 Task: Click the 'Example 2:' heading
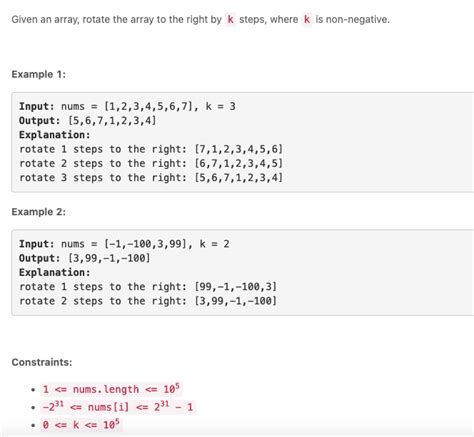39,212
